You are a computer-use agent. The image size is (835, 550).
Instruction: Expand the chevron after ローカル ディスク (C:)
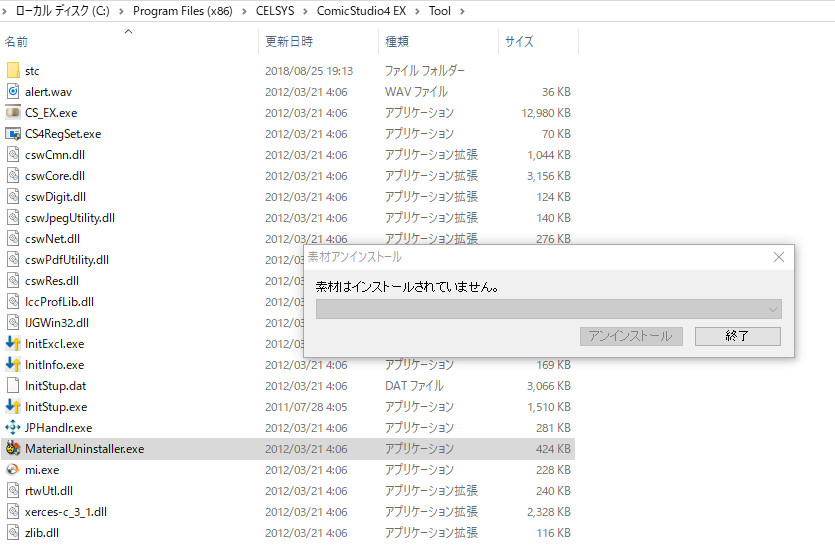coord(121,11)
